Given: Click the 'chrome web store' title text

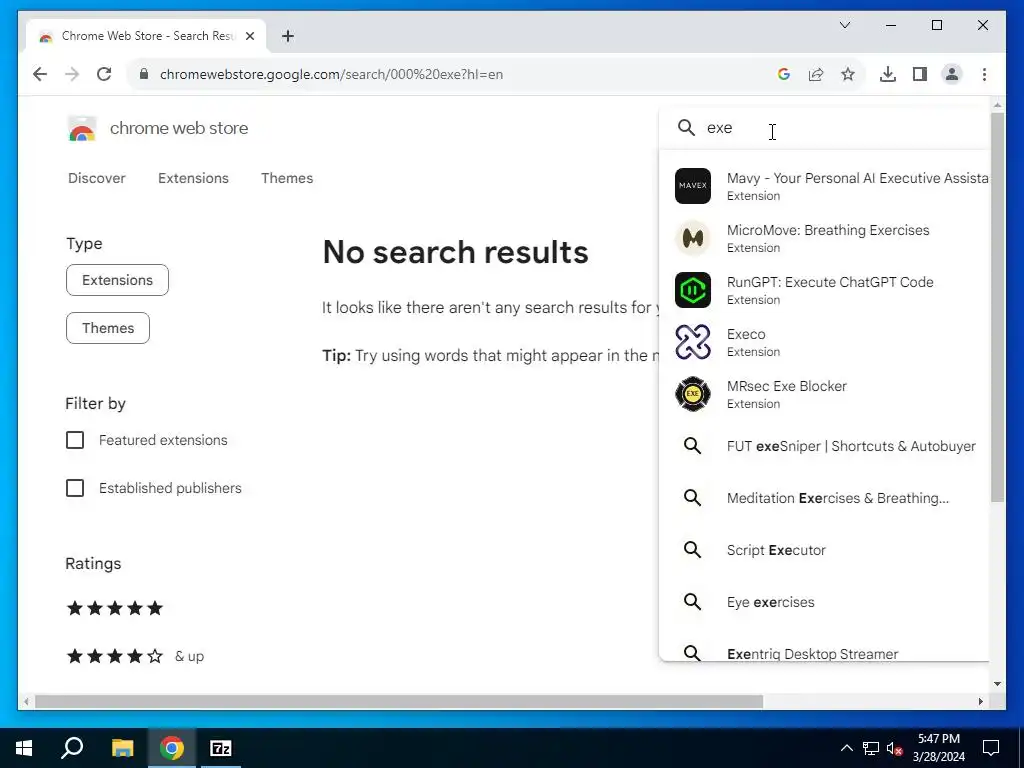Looking at the screenshot, I should 179,128.
